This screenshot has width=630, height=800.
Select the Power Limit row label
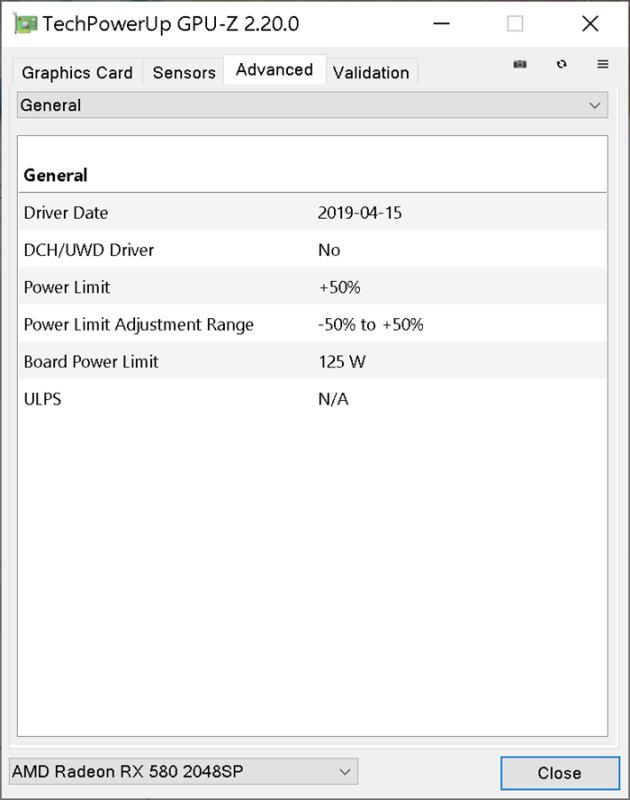[x=67, y=287]
